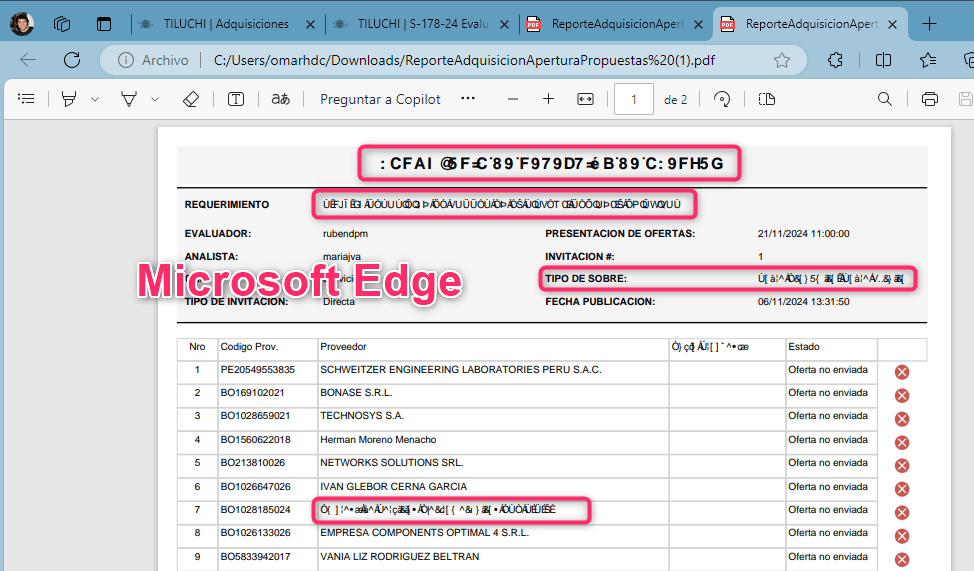Open more PDF toolbar options
The width and height of the screenshot is (974, 571).
[x=468, y=98]
